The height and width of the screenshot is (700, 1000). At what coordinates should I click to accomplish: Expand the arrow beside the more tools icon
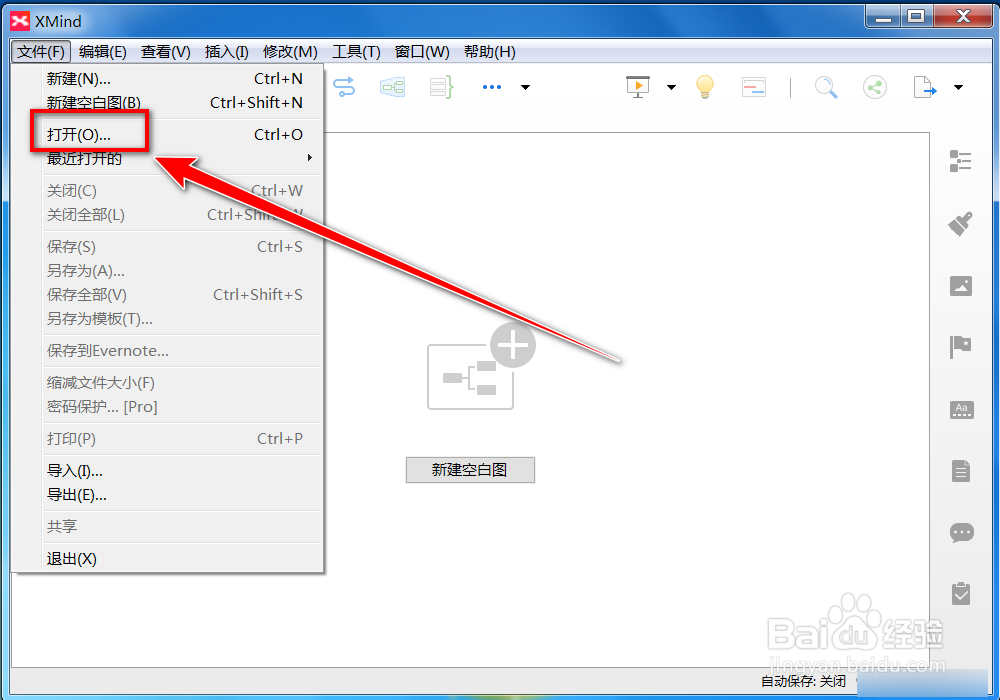(x=526, y=87)
